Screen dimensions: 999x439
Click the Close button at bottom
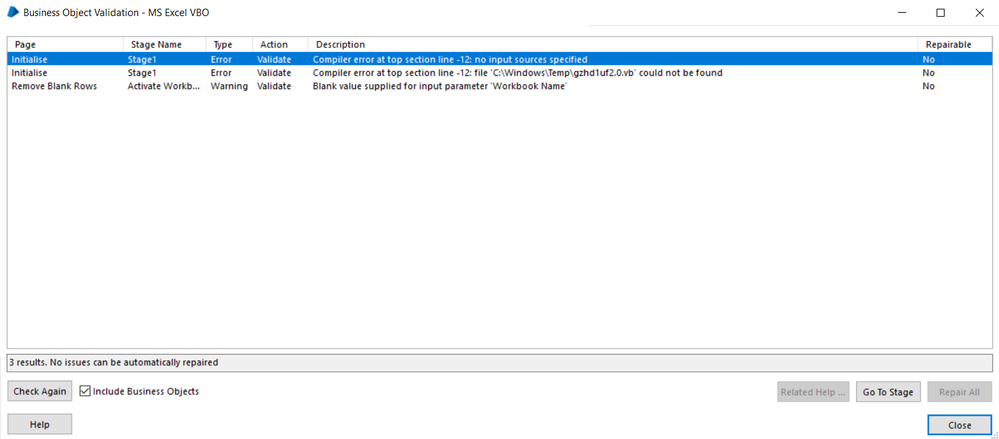point(959,425)
